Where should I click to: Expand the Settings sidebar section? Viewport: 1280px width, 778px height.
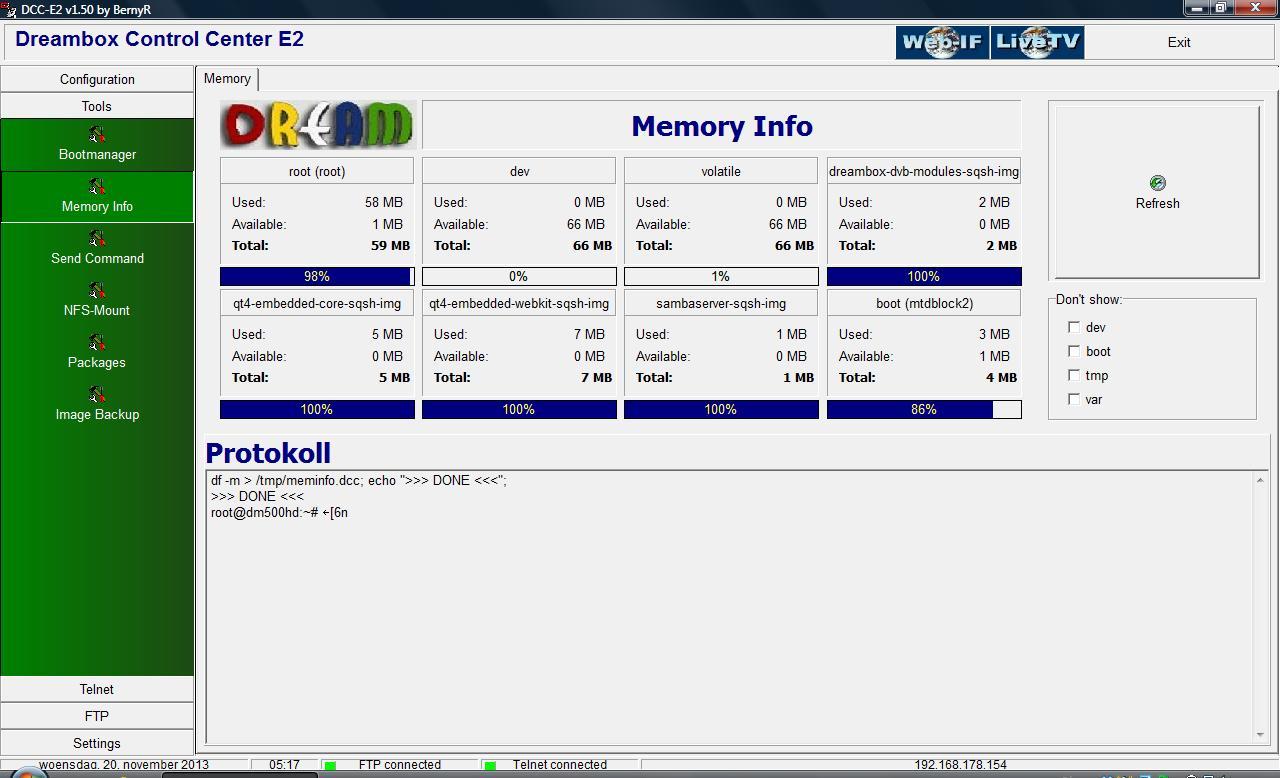pyautogui.click(x=97, y=743)
